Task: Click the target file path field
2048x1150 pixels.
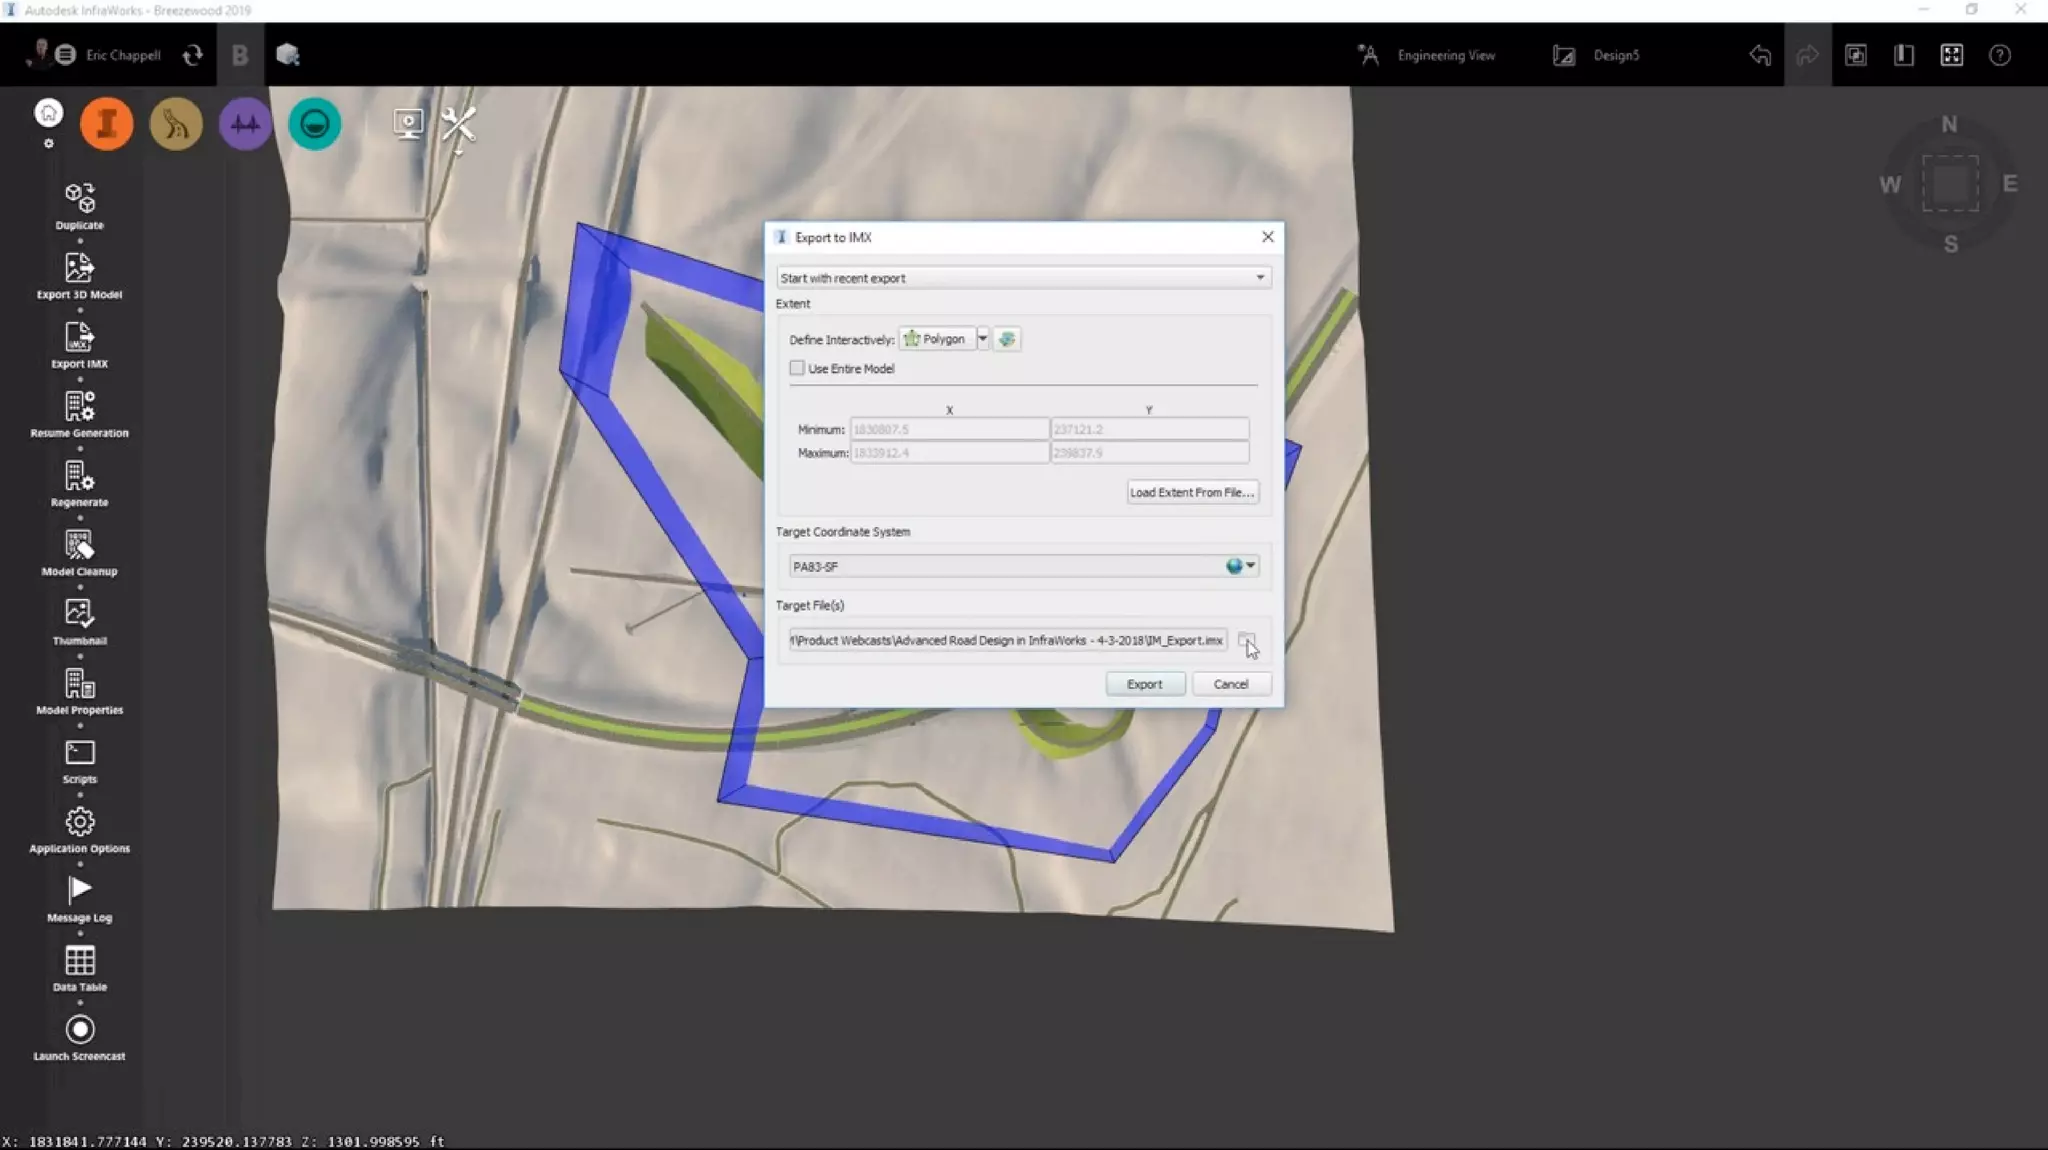Action: 1006,640
